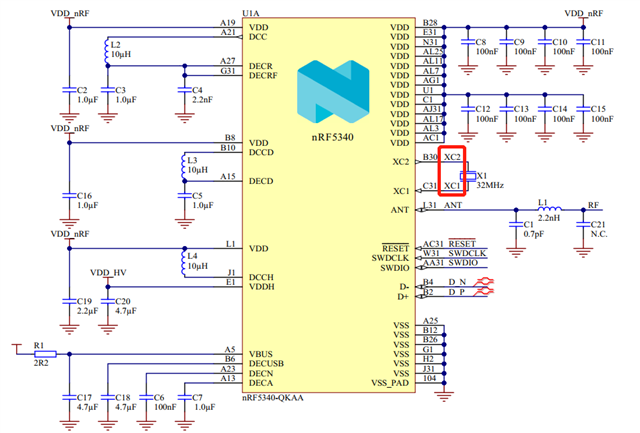The height and width of the screenshot is (433, 640).
Task: Click the VDD_HV power label
Action: [108, 273]
